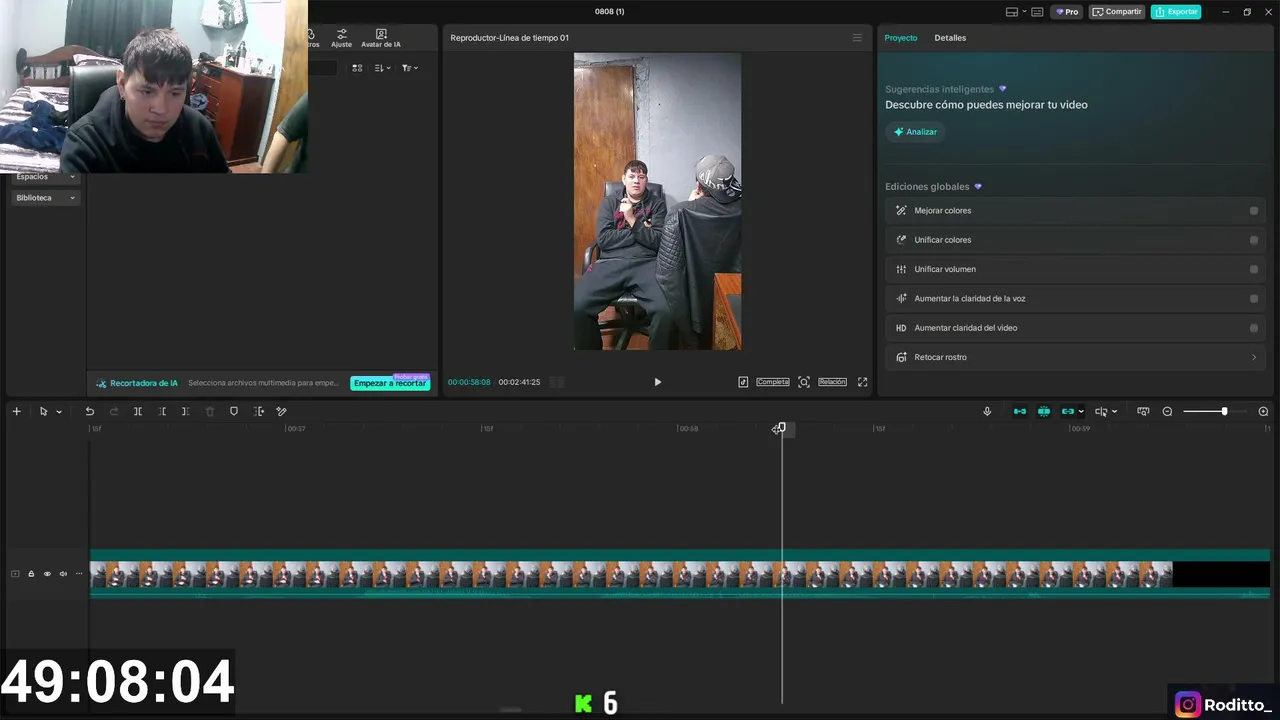1280x720 pixels.
Task: Expand dropdown beside the preview axis icon
Action: point(1114,412)
